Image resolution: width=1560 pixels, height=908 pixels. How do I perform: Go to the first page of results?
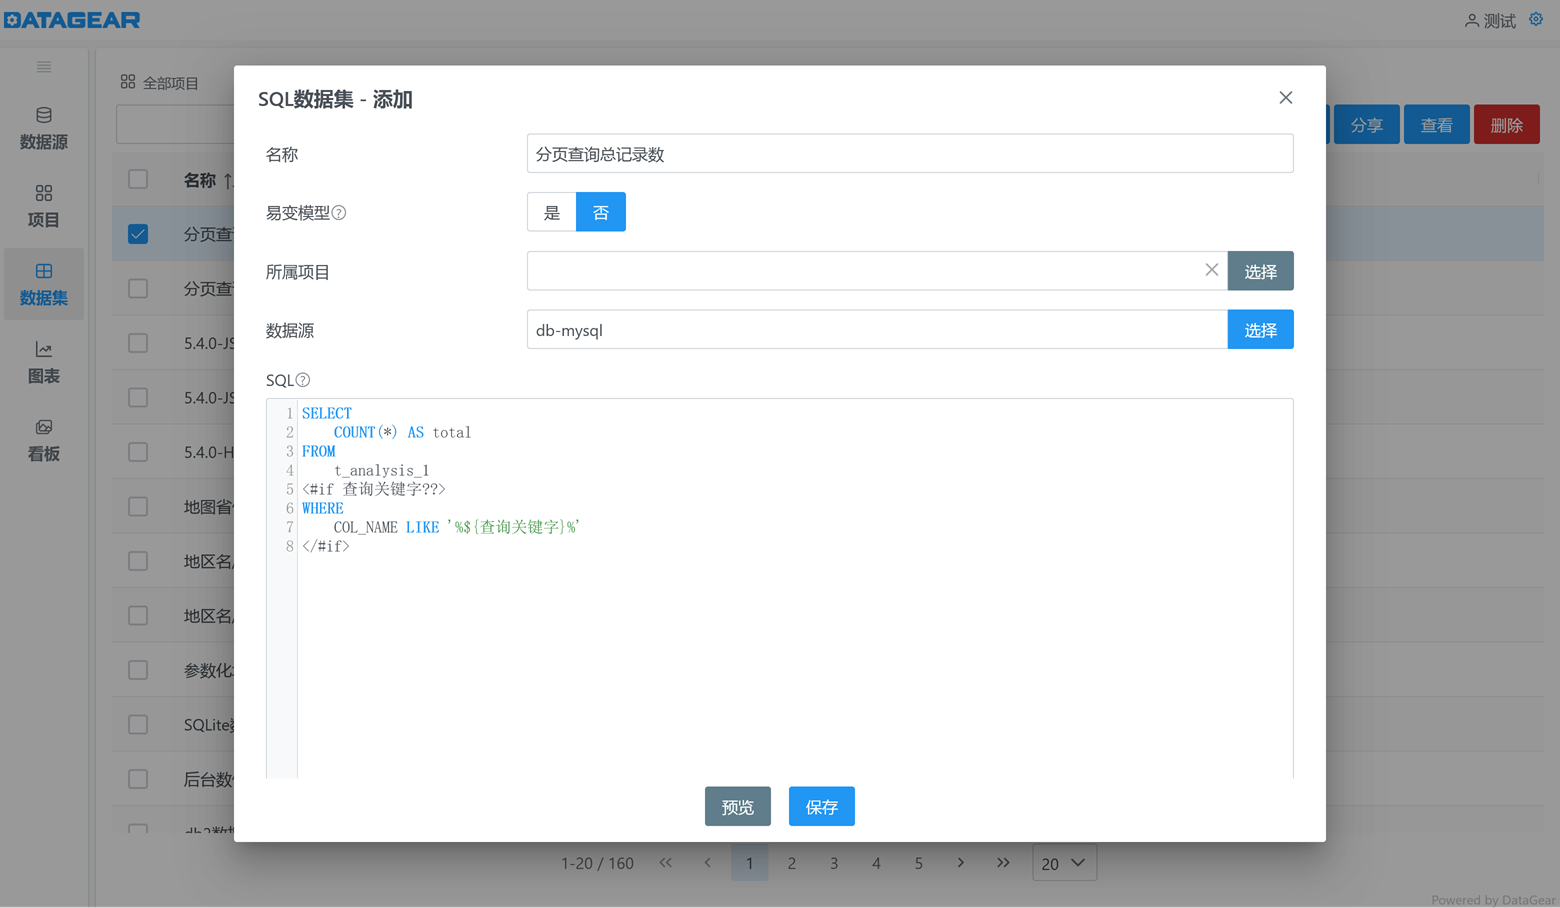coord(666,862)
